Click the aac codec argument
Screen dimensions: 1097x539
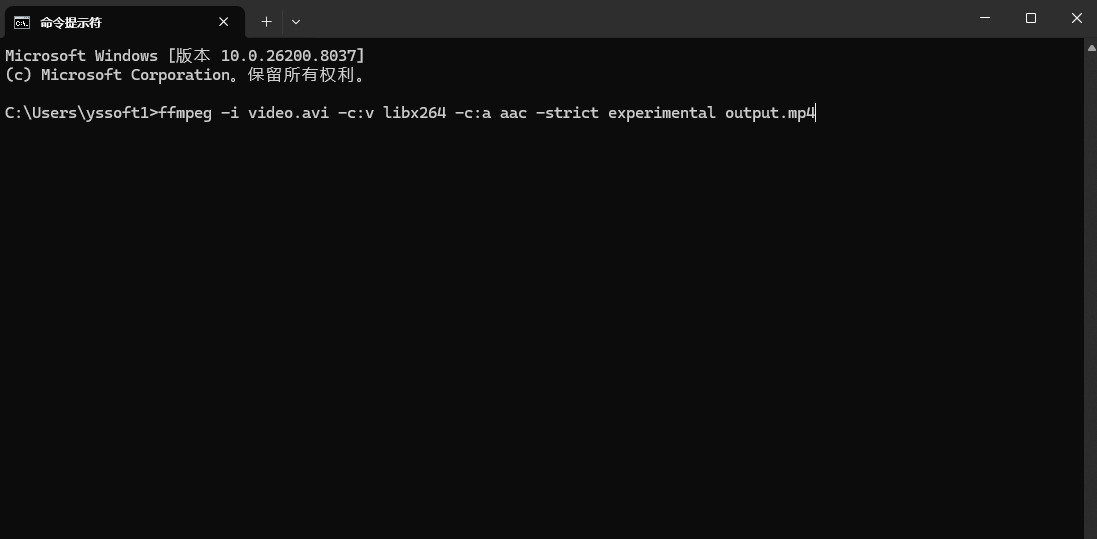pyautogui.click(x=513, y=113)
